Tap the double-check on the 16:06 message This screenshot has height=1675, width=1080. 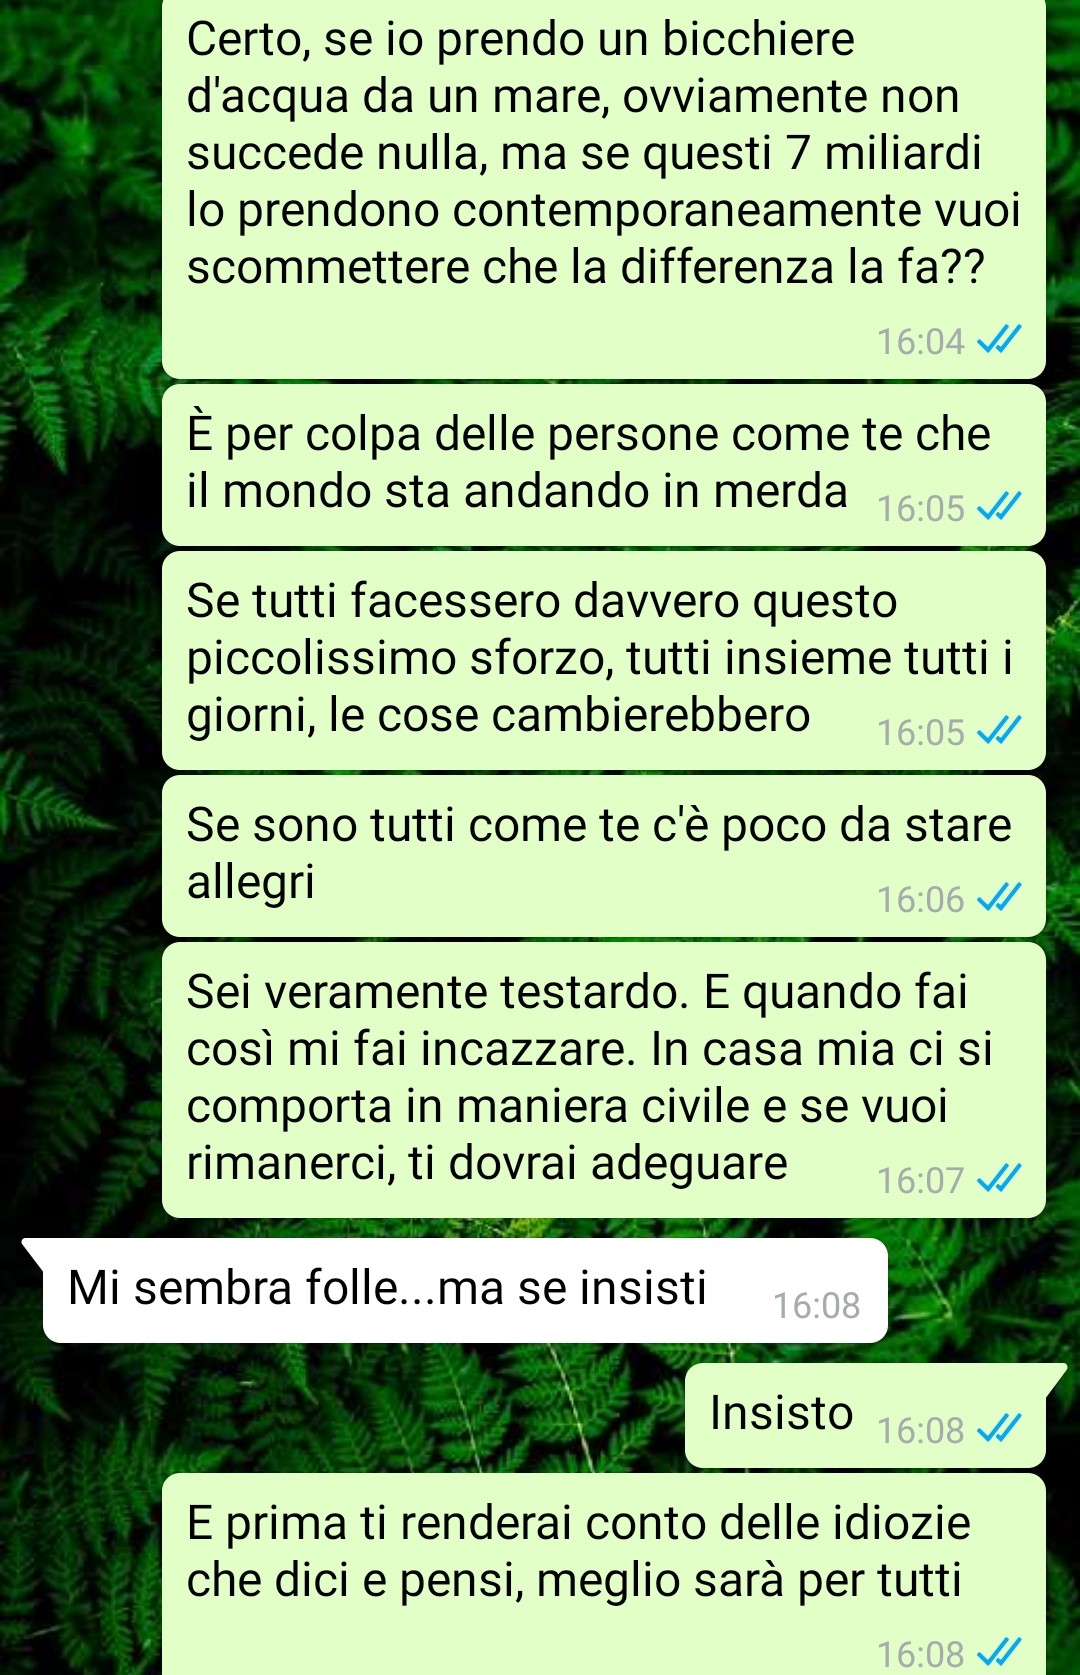tap(998, 899)
